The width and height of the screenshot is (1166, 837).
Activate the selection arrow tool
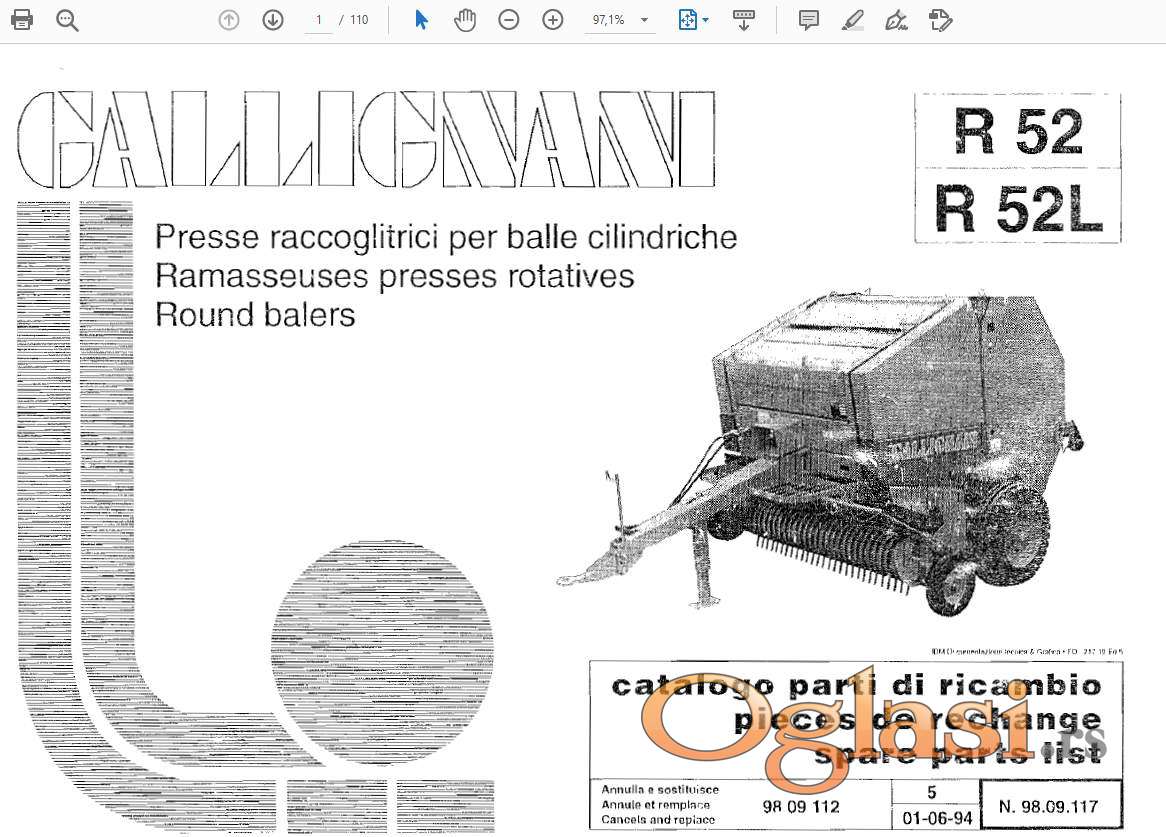(421, 20)
